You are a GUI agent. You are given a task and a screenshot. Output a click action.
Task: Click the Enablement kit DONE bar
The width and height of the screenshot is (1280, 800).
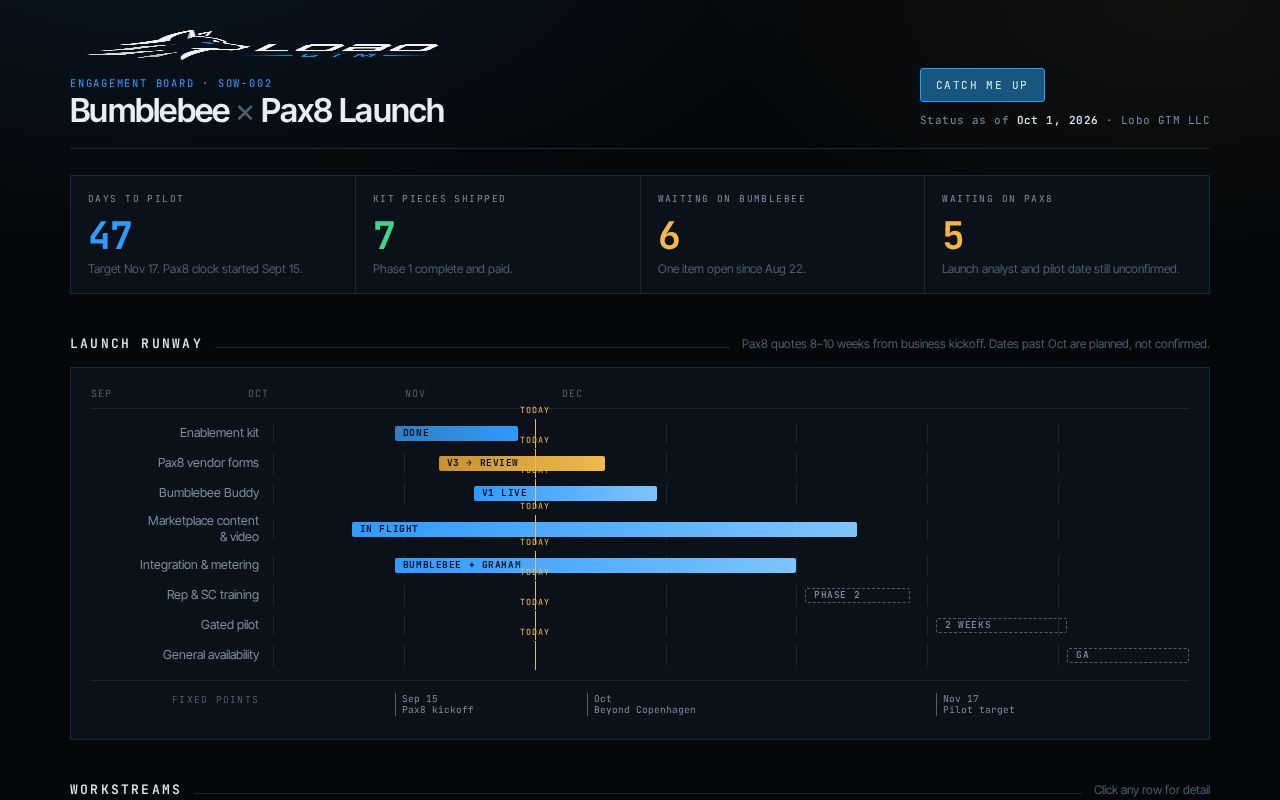click(456, 433)
